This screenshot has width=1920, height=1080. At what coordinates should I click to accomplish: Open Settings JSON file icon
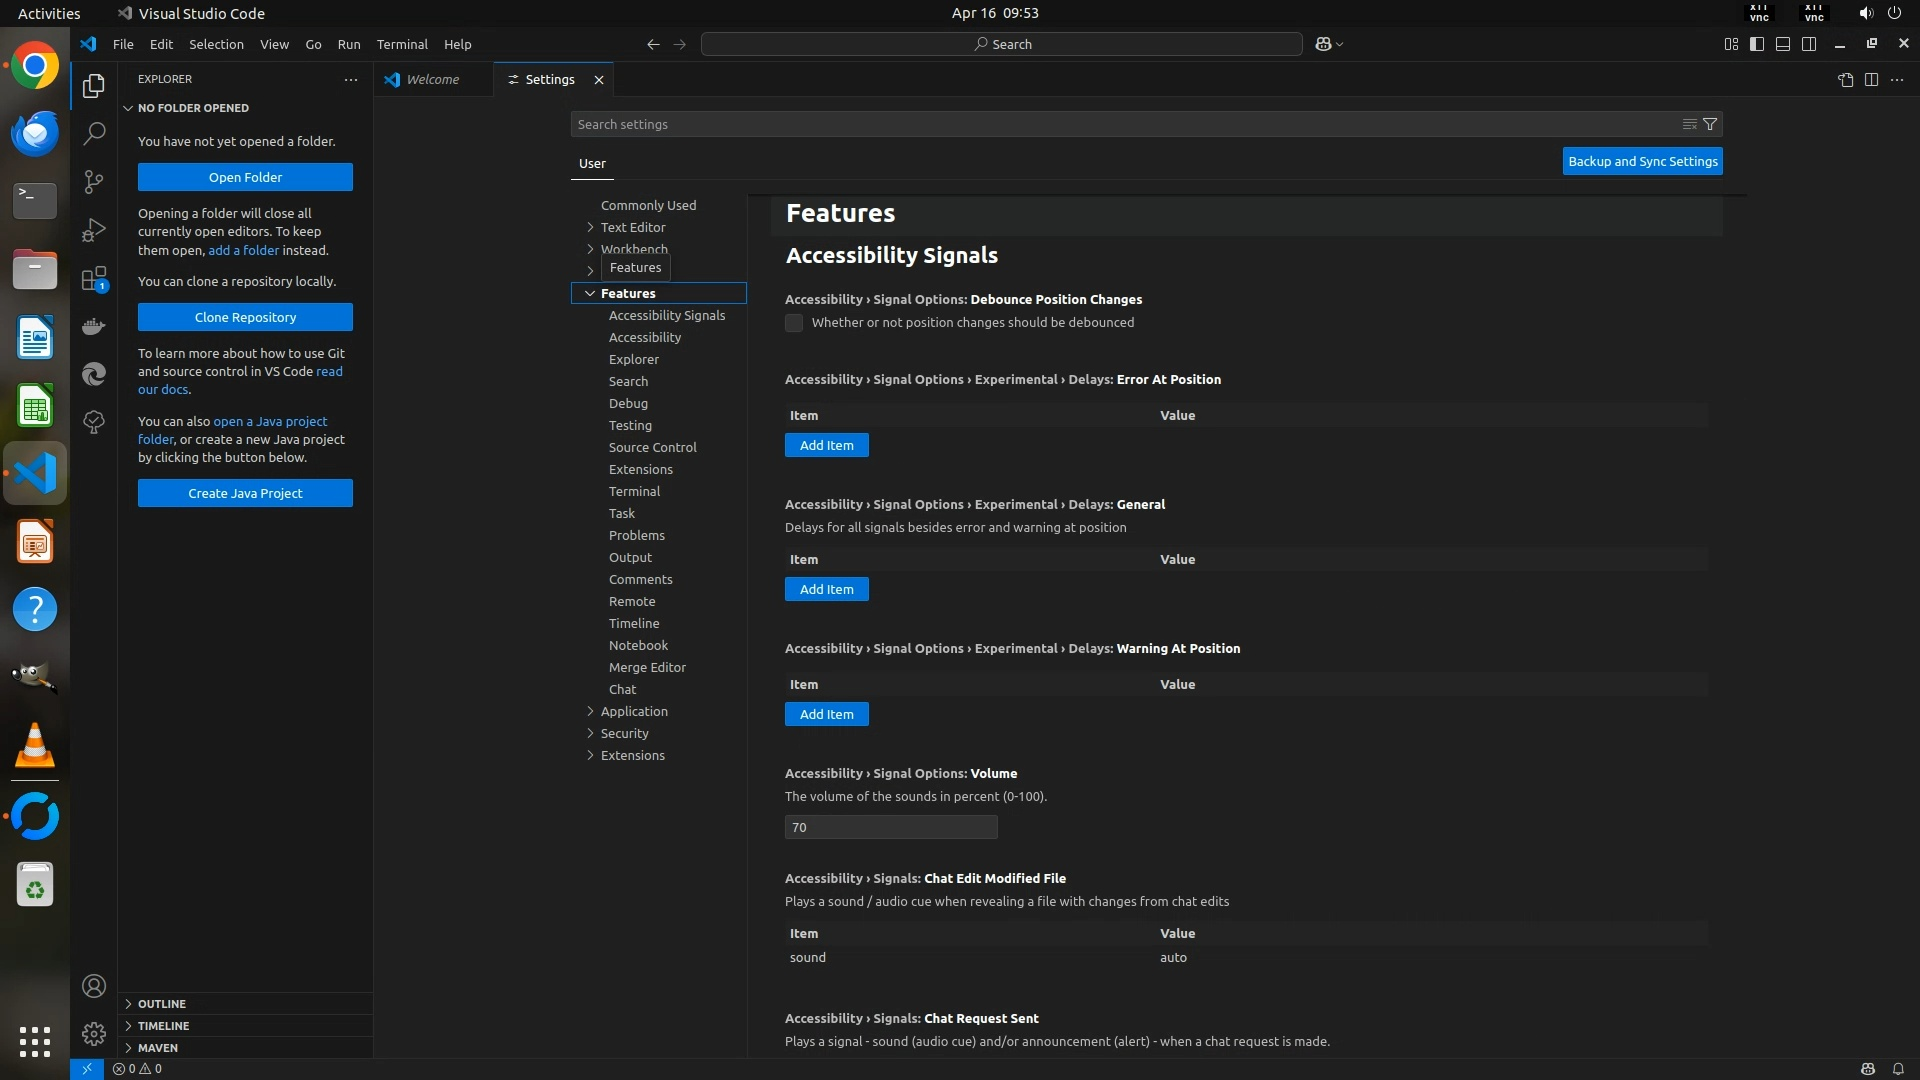pos(1845,79)
